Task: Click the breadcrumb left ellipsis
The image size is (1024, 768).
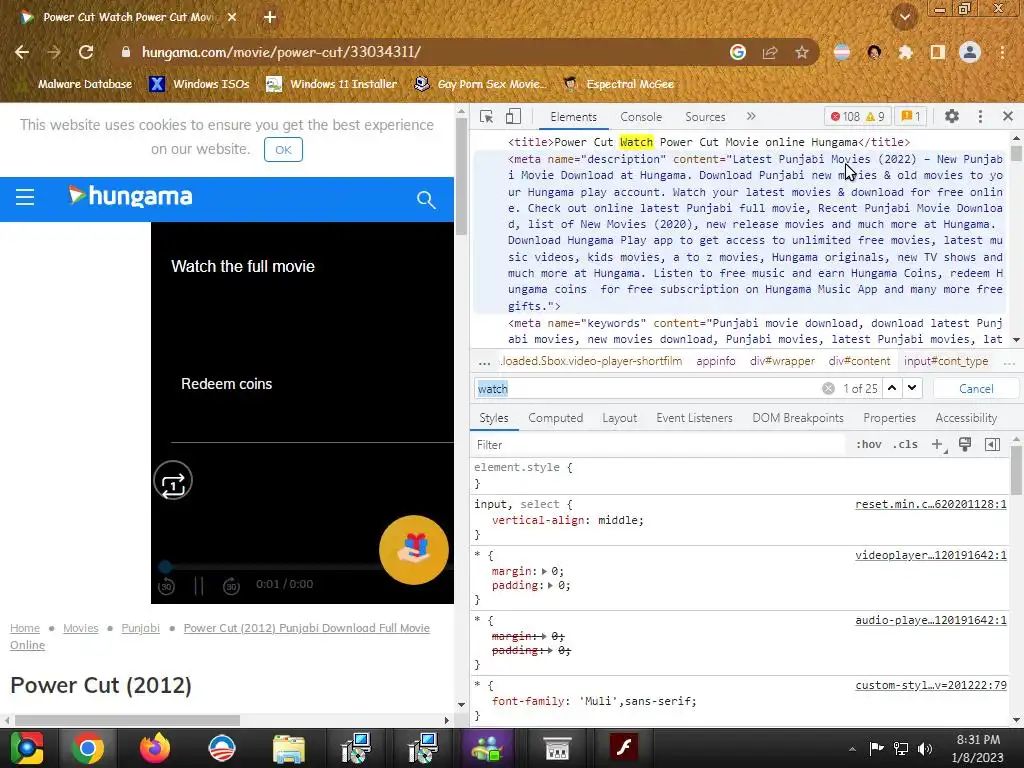Action: [484, 362]
